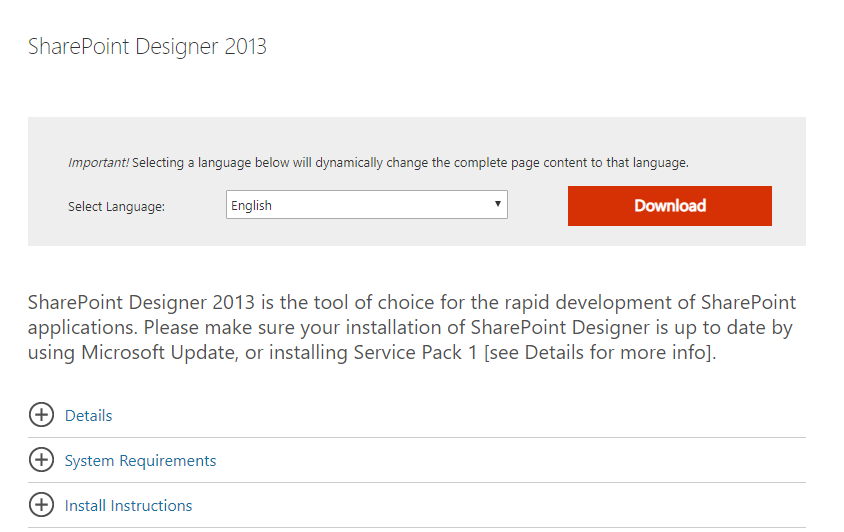Click the italic Important! notice text
Image resolution: width=844 pixels, height=532 pixels.
coord(99,163)
